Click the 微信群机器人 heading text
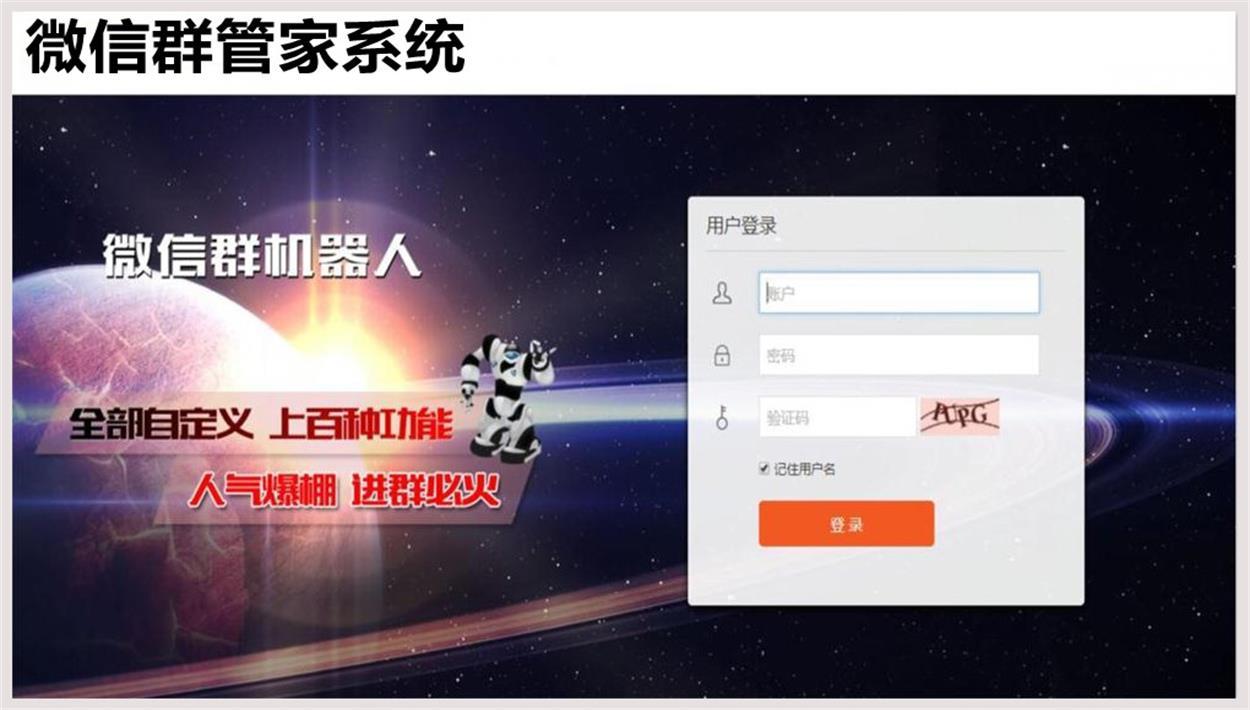The height and width of the screenshot is (710, 1250). [263, 256]
